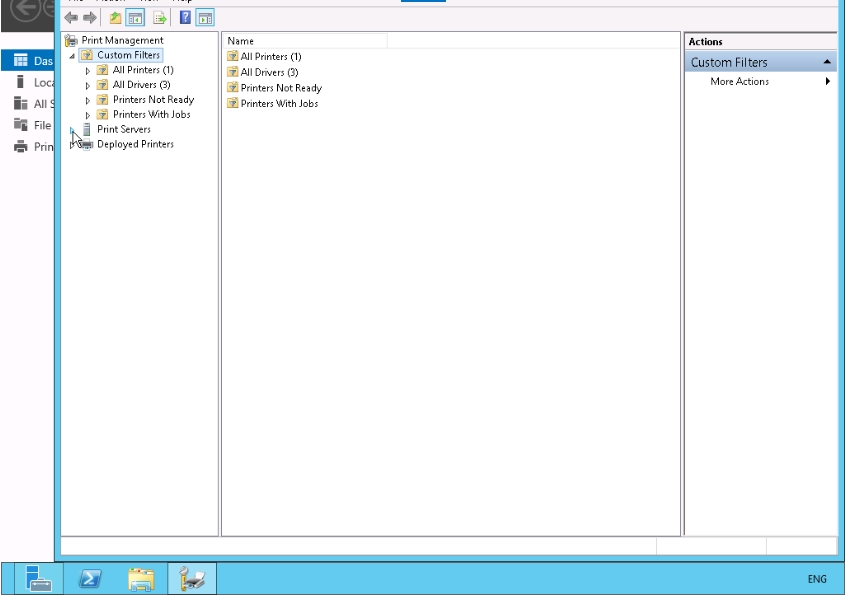Expand All Printers (1) in the tree

point(88,70)
